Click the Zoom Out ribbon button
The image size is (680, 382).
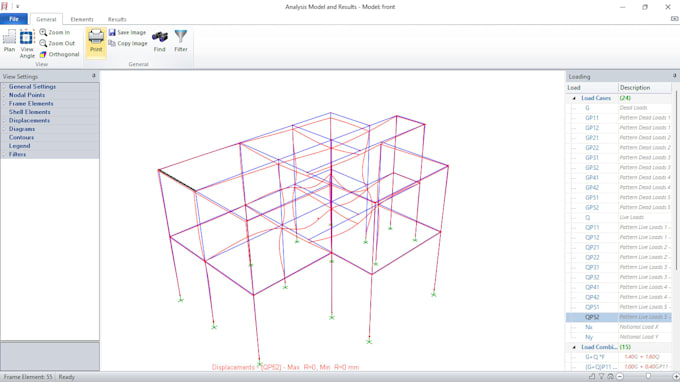point(57,43)
